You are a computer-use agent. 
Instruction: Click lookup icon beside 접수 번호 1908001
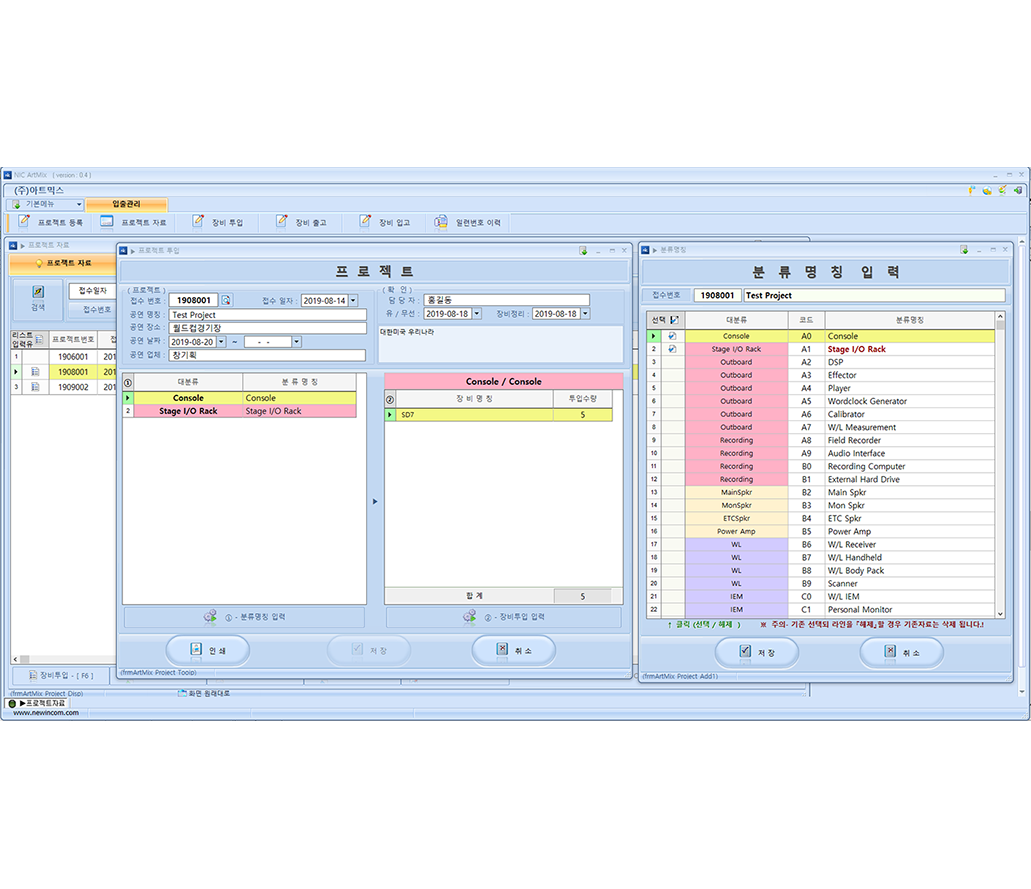click(x=227, y=300)
